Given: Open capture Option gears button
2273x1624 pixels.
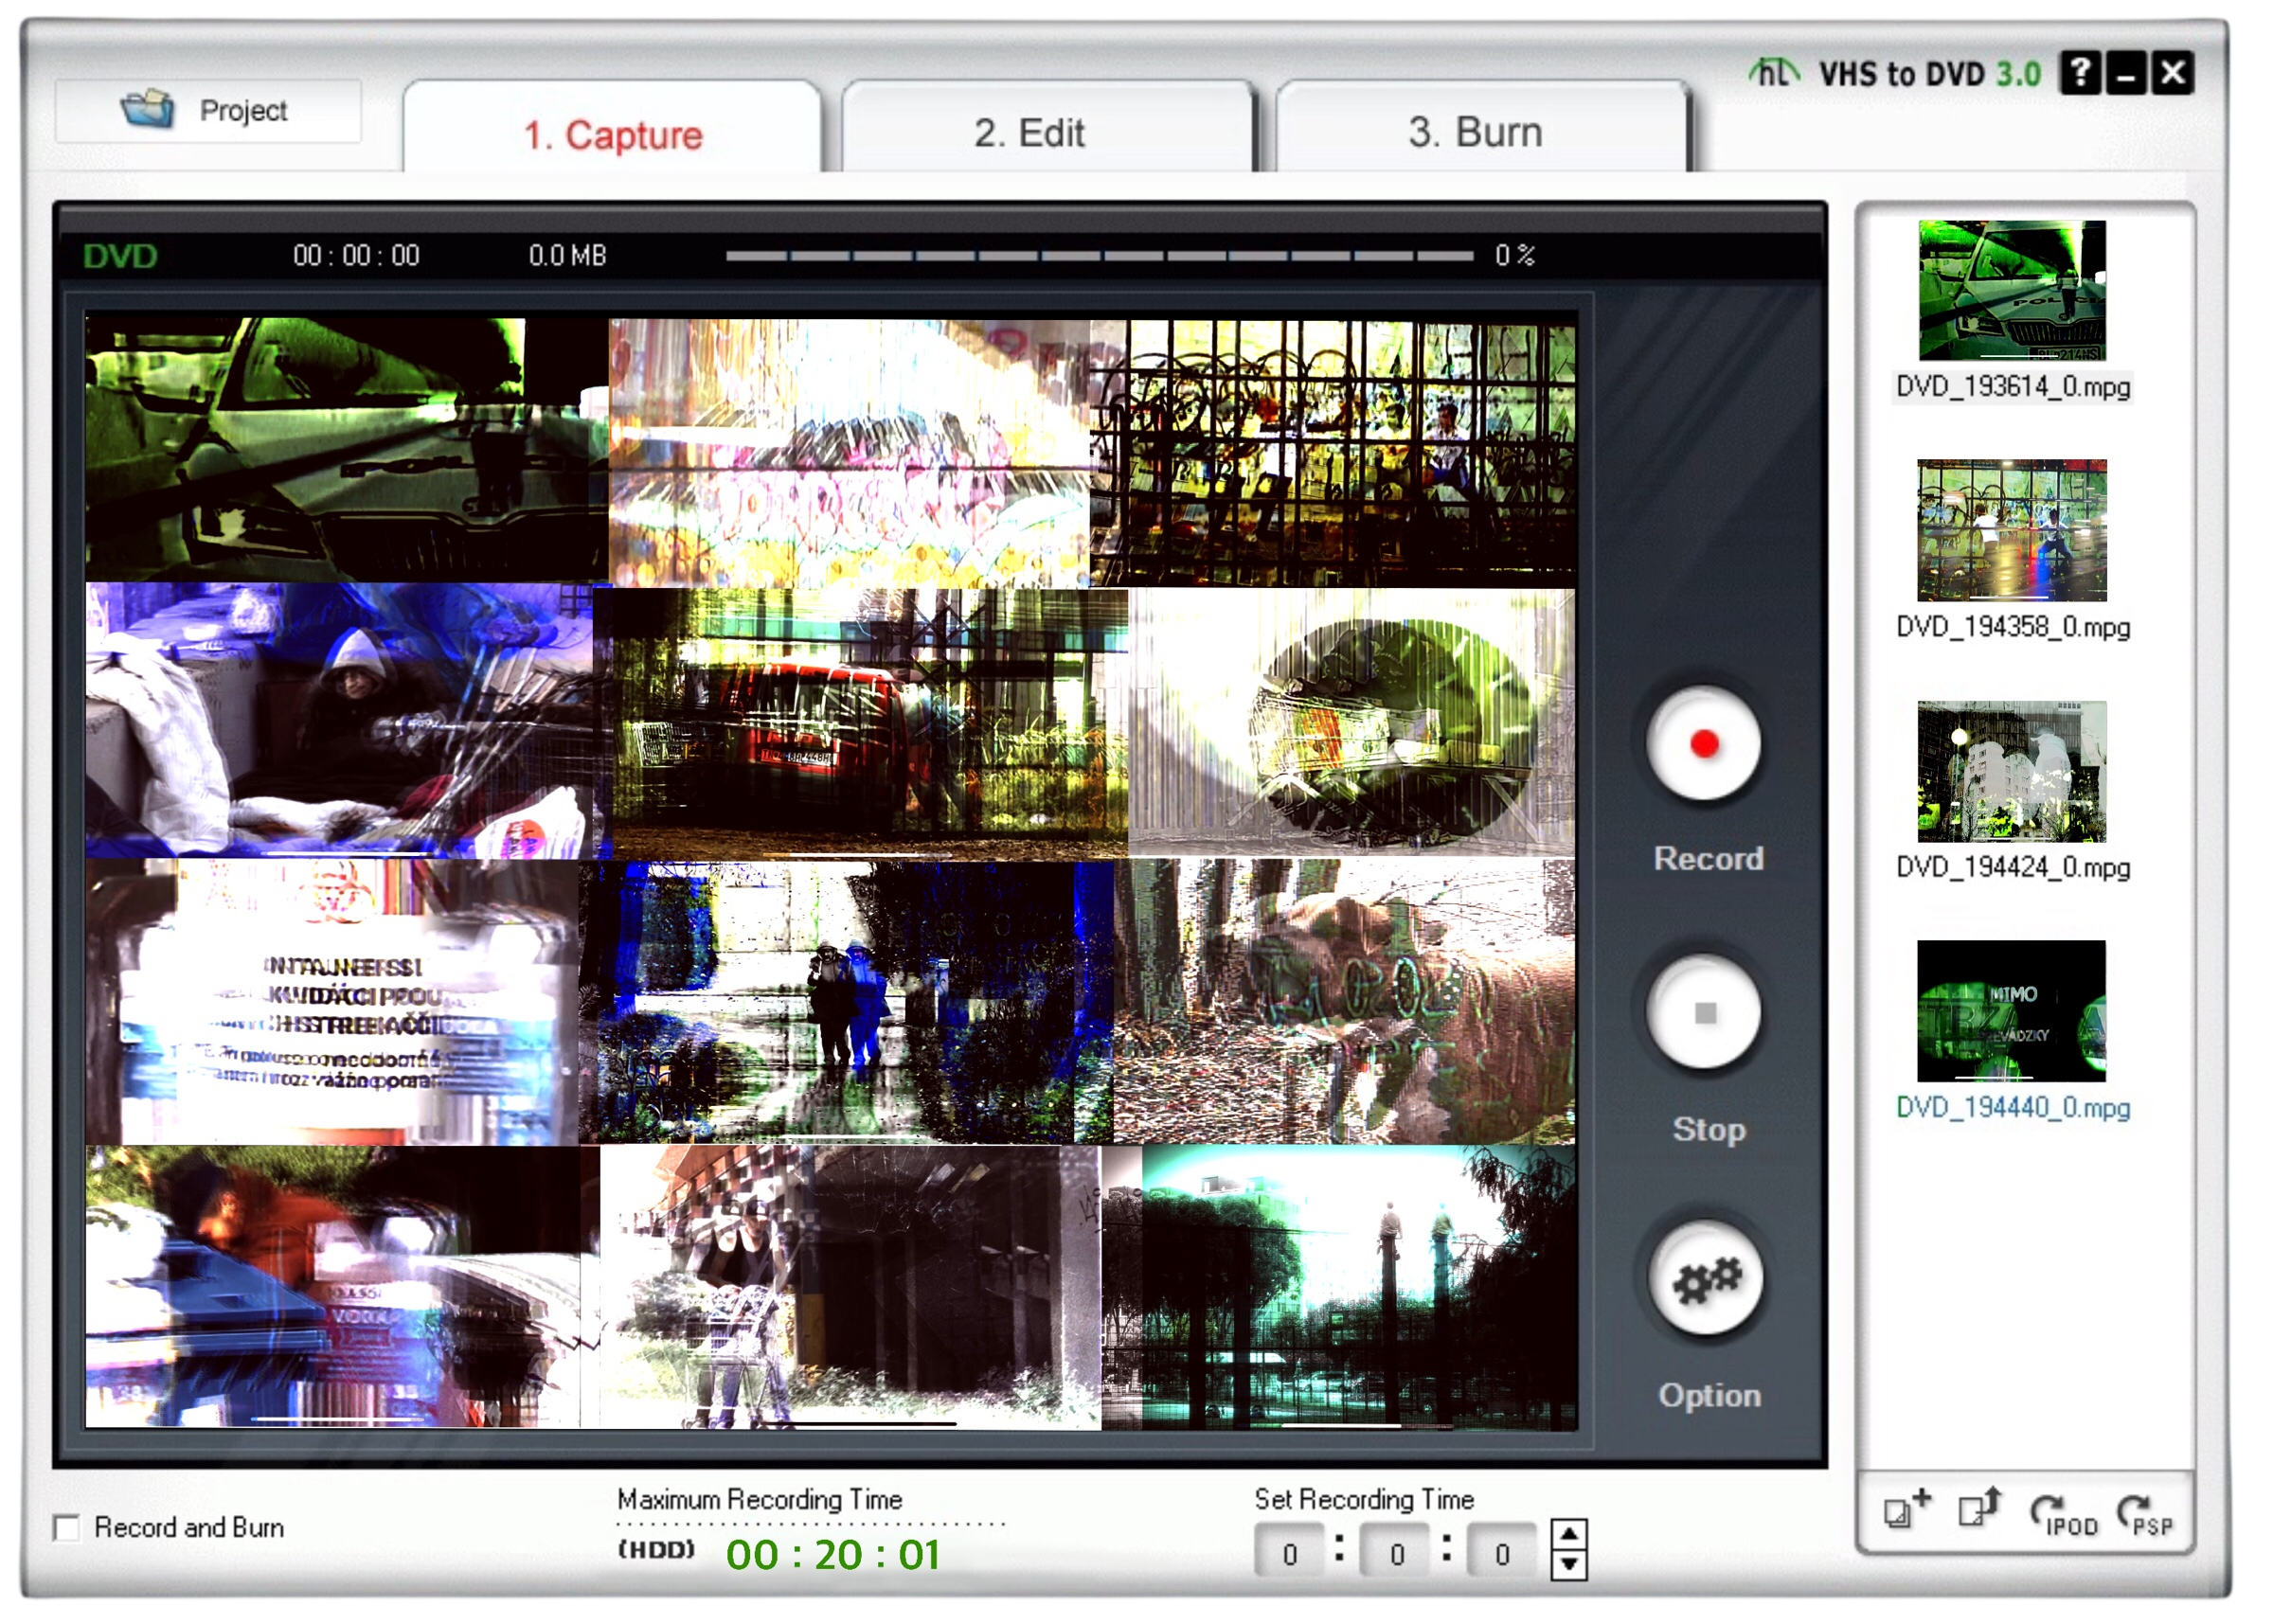Looking at the screenshot, I should pyautogui.click(x=1706, y=1279).
